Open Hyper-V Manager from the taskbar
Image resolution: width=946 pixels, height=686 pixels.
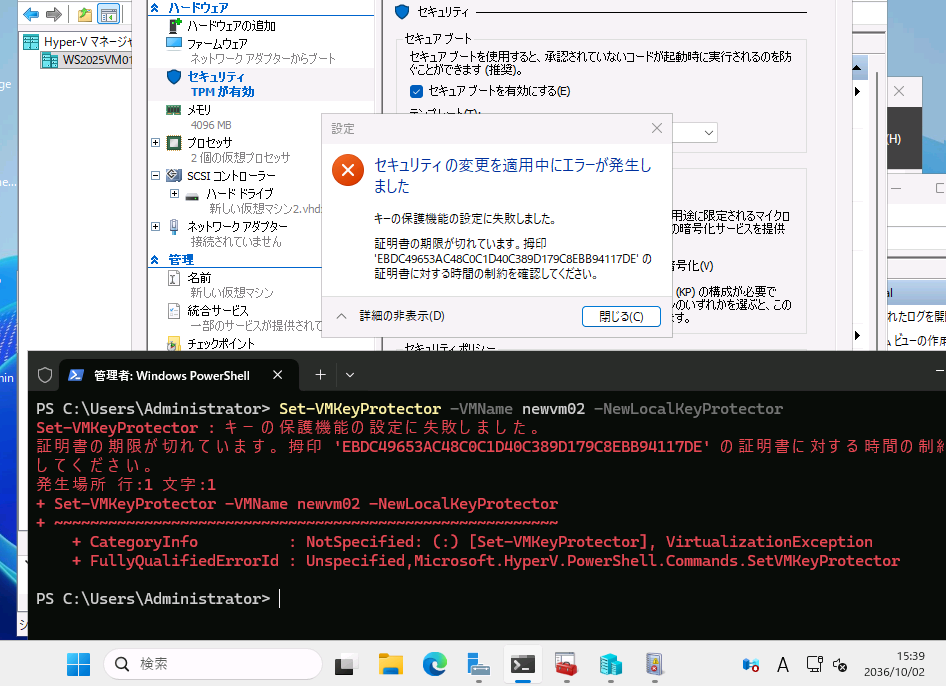pos(610,664)
